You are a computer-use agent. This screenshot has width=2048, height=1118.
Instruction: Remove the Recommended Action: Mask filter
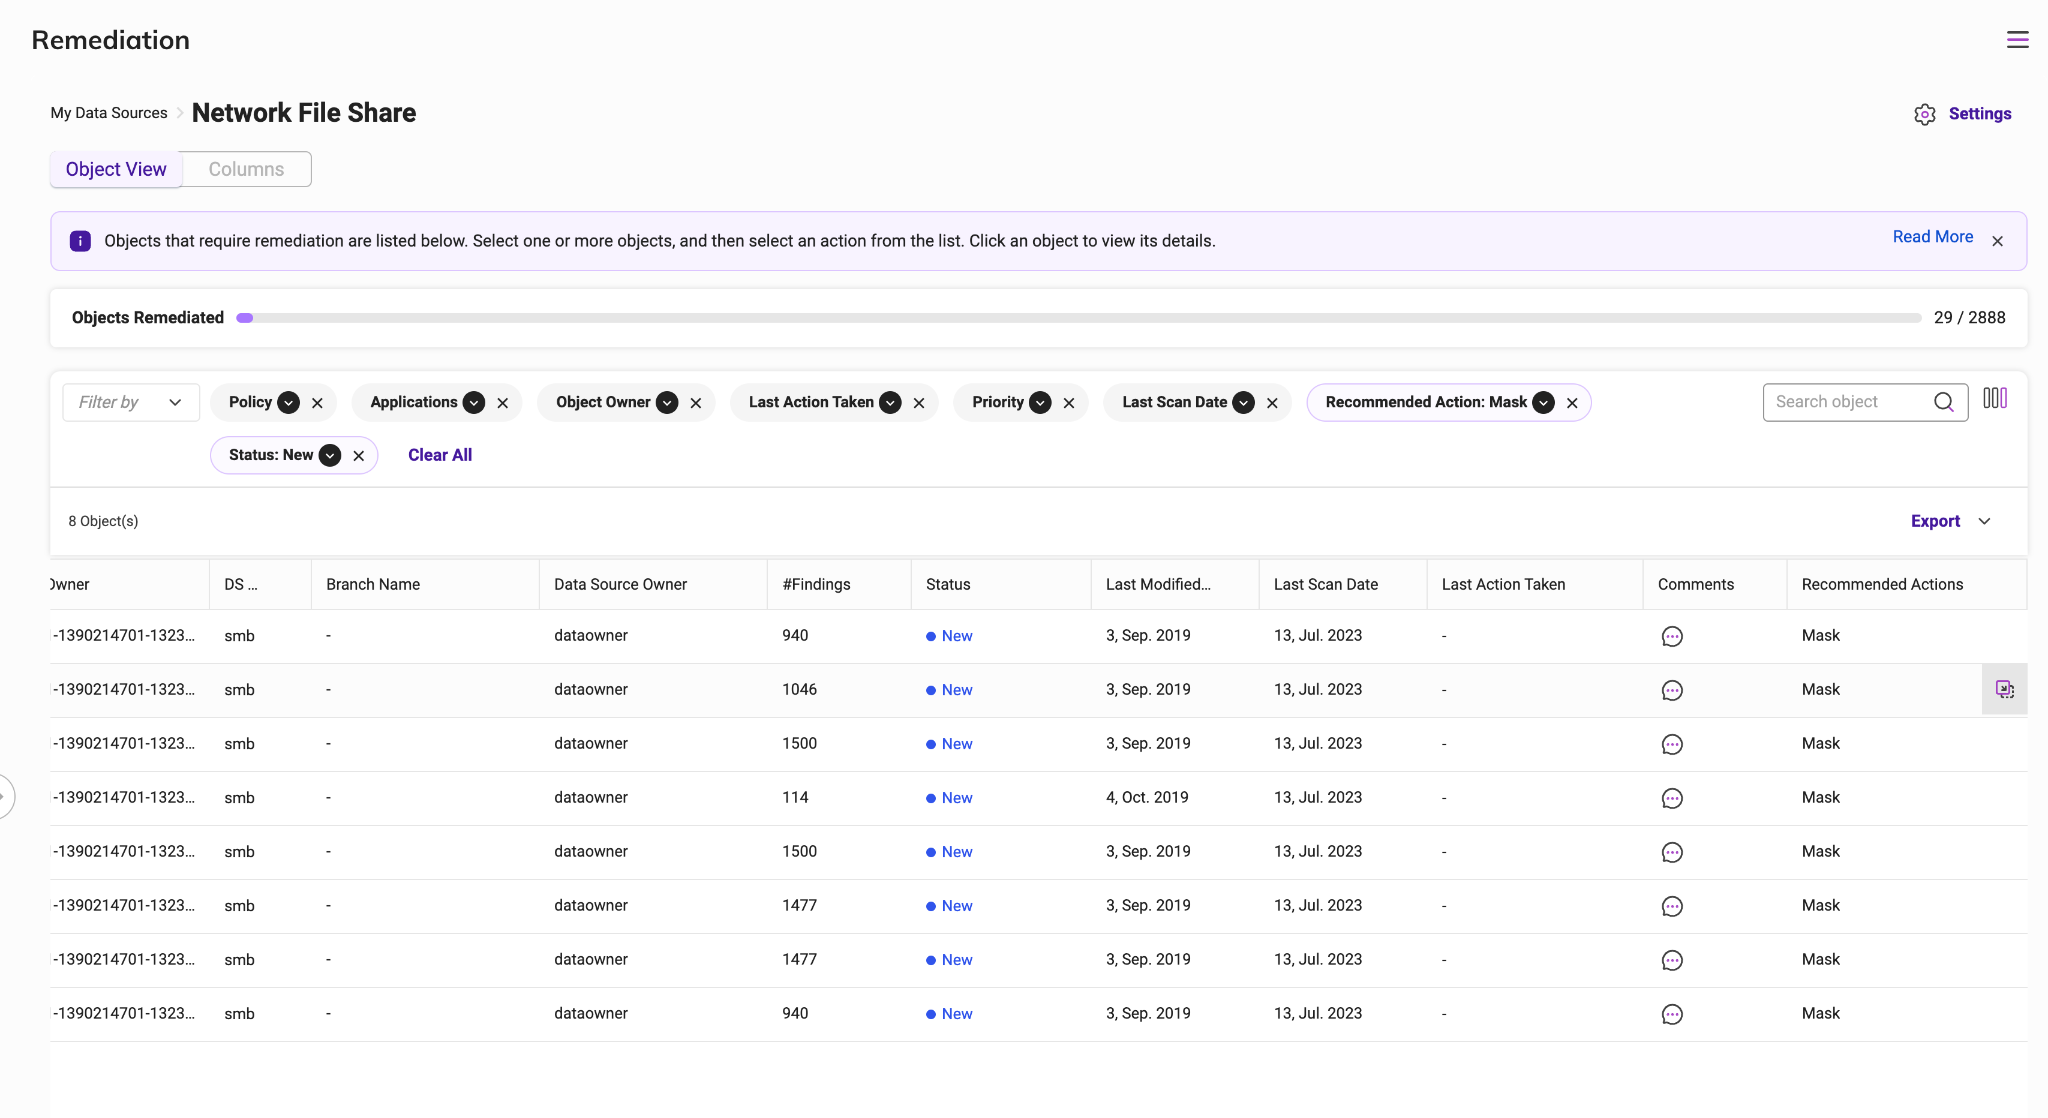(1571, 403)
